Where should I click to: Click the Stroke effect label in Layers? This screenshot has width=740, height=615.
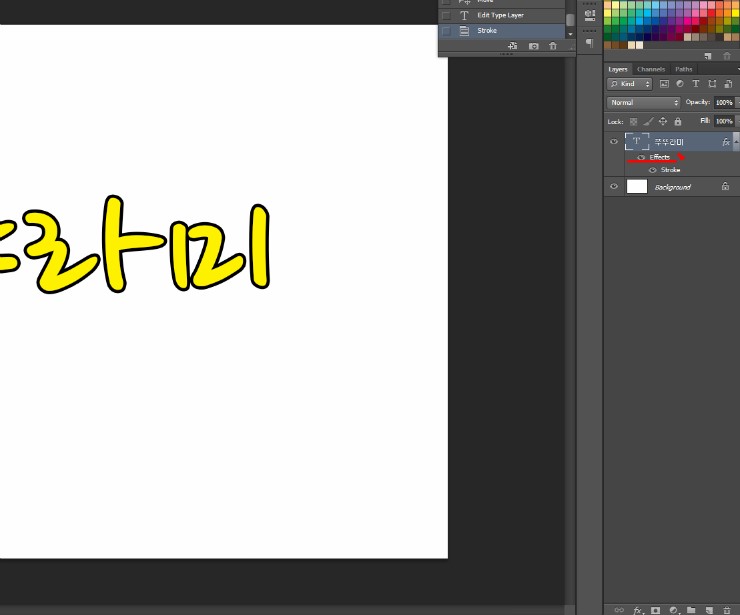[670, 170]
